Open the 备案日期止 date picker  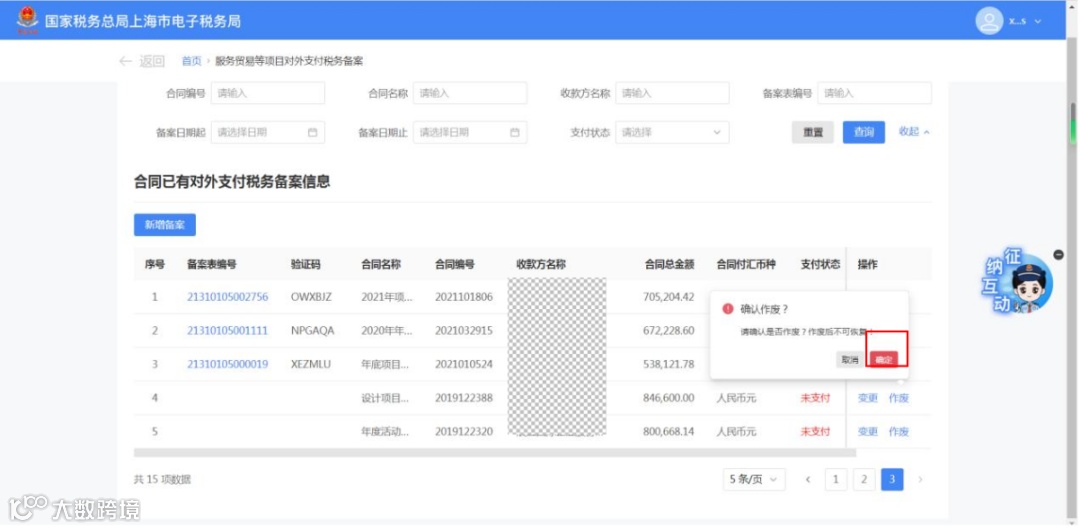(x=470, y=132)
